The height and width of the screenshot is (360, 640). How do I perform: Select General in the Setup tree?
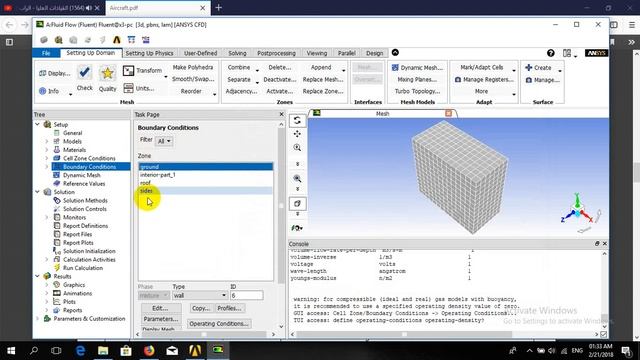point(72,133)
